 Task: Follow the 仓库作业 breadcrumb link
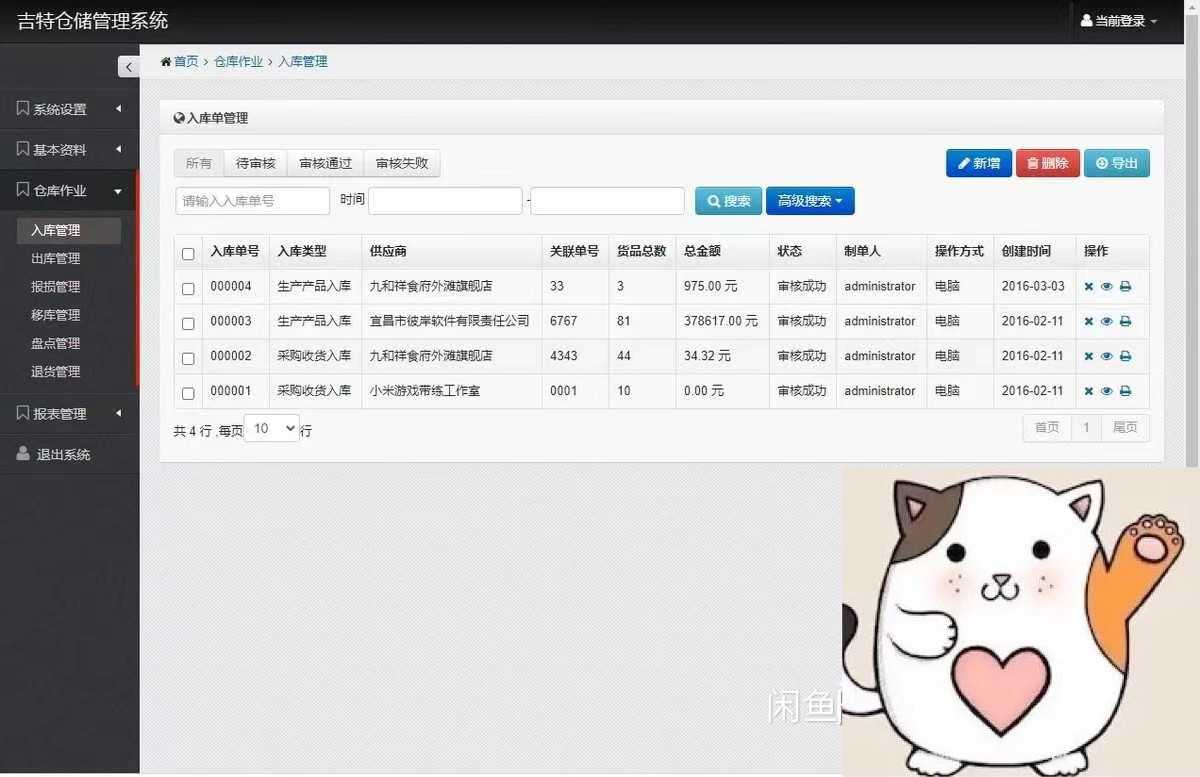(238, 62)
